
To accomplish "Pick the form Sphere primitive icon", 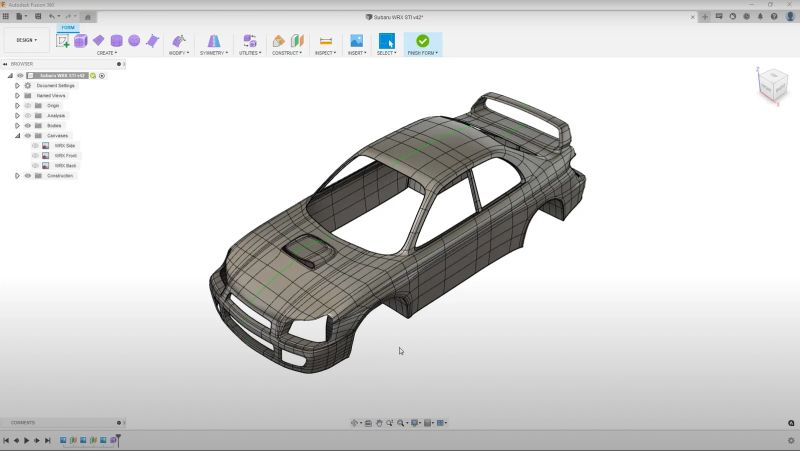I will tap(134, 40).
